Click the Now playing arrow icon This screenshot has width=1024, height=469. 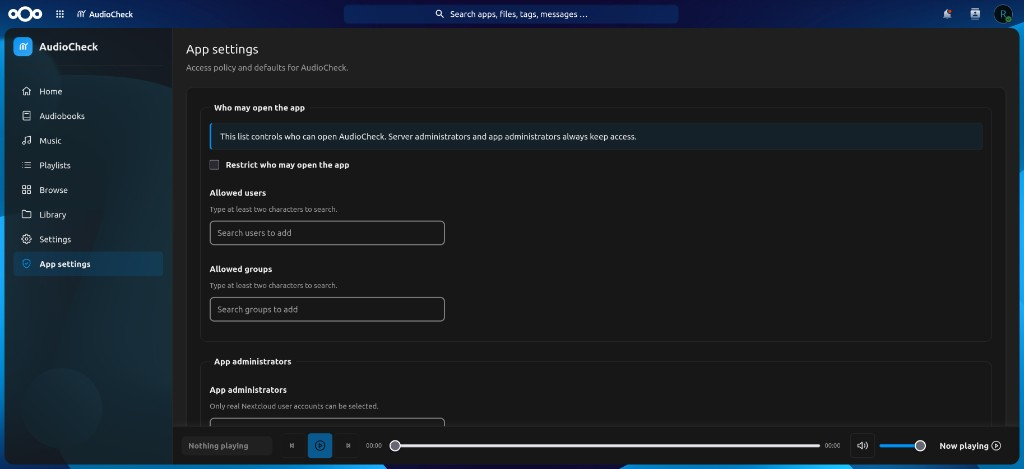[x=996, y=446]
